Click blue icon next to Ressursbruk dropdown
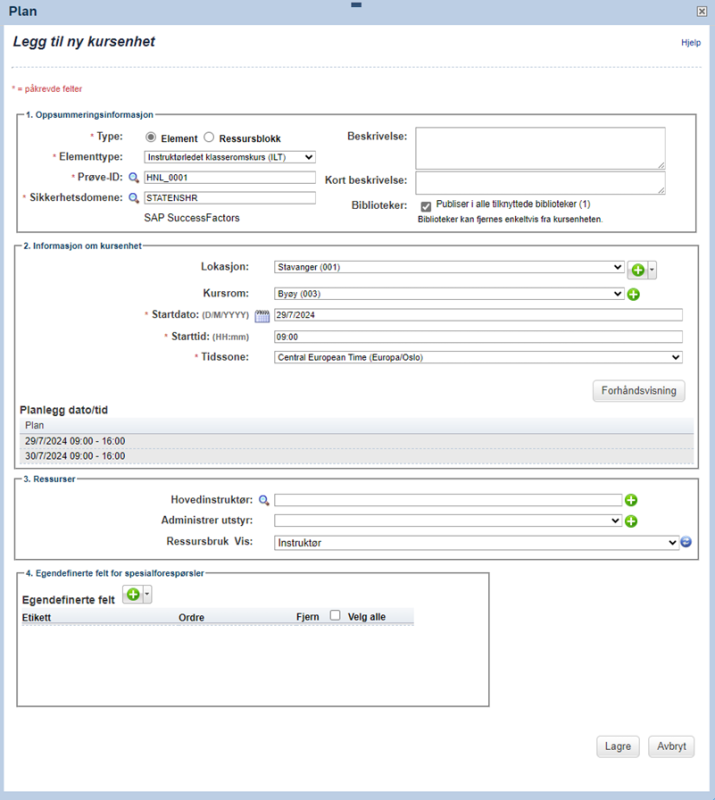 coord(686,542)
